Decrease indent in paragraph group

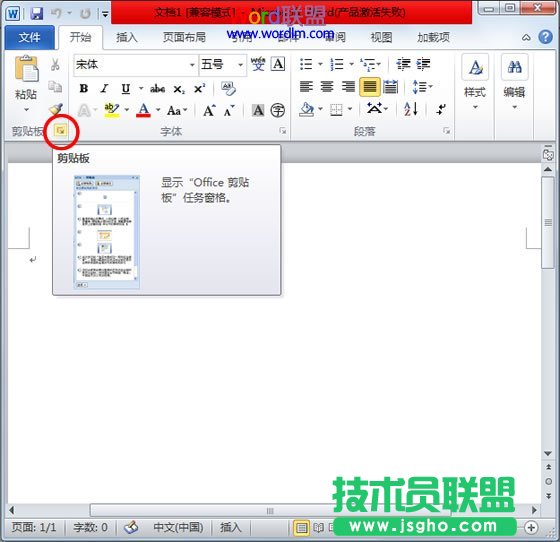404,64
